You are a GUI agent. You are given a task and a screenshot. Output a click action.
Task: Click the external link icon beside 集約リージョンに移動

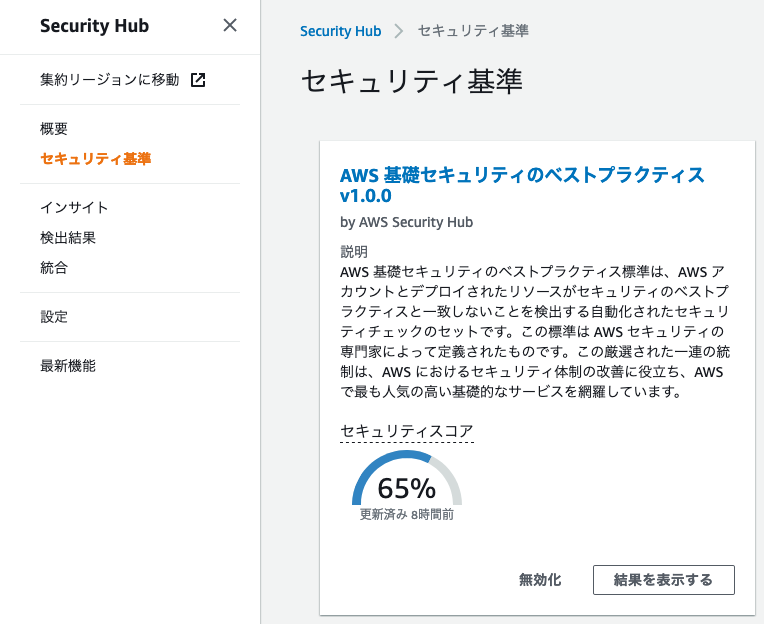(x=198, y=80)
